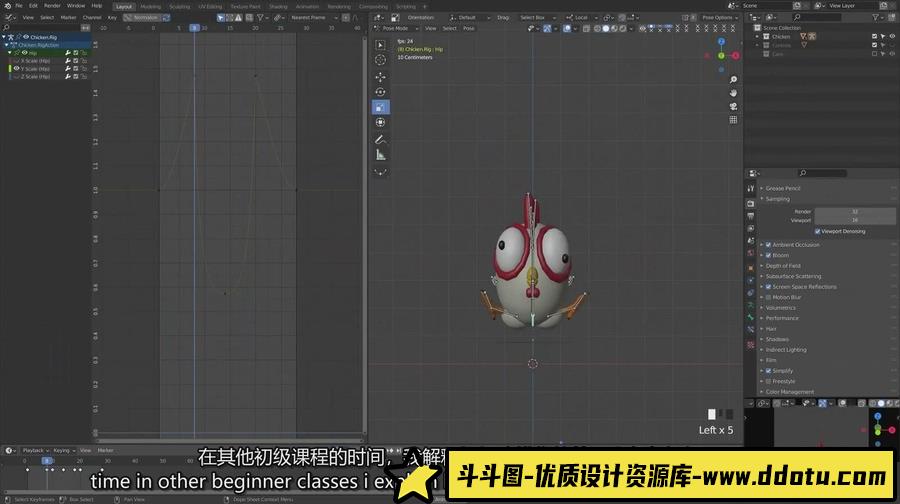900x504 pixels.
Task: Click the blue Z axis gizmo ball
Action: pos(721,42)
